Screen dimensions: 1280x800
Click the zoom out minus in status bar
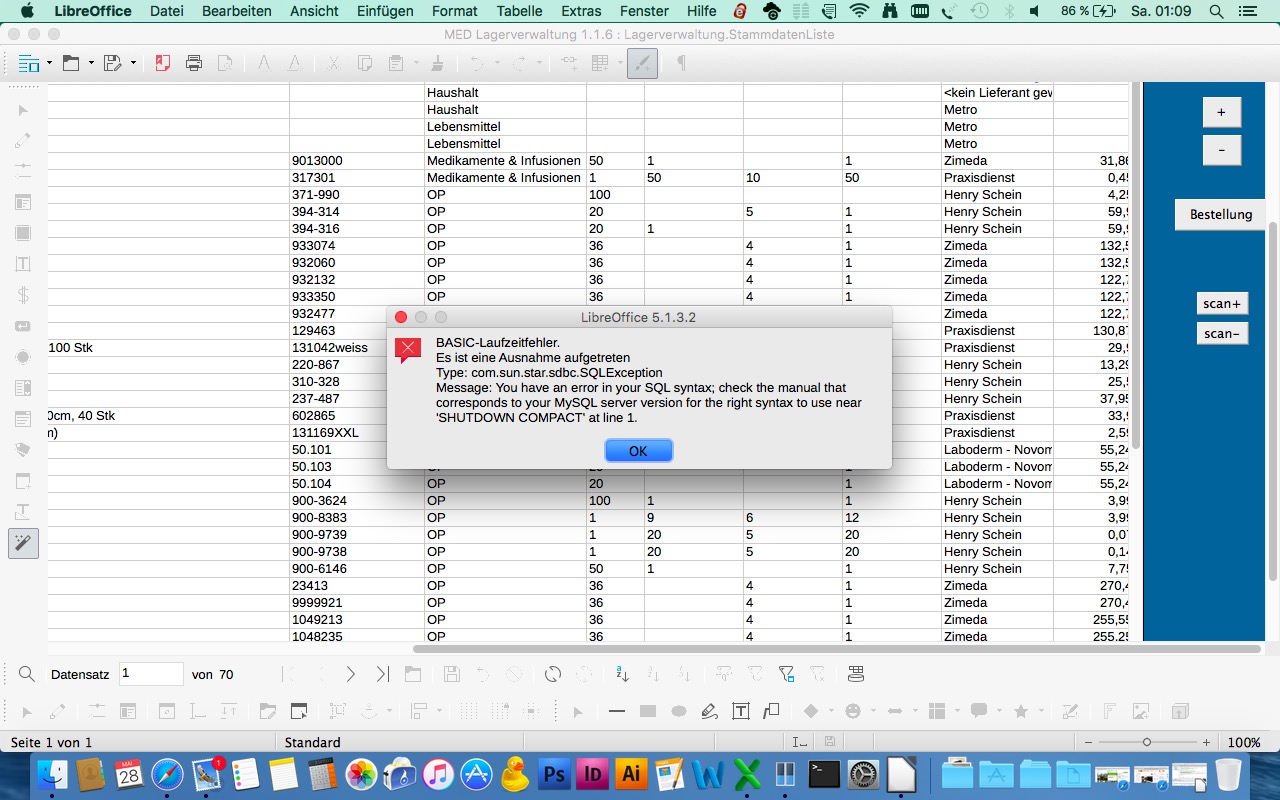coord(1087,742)
